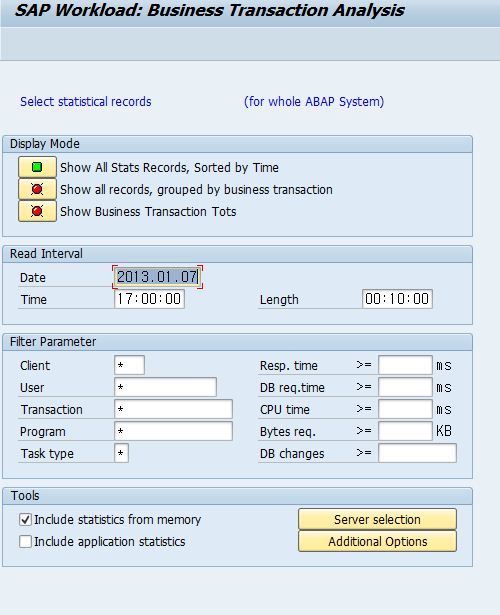Click the Bytes req. threshold field

[x=405, y=431]
